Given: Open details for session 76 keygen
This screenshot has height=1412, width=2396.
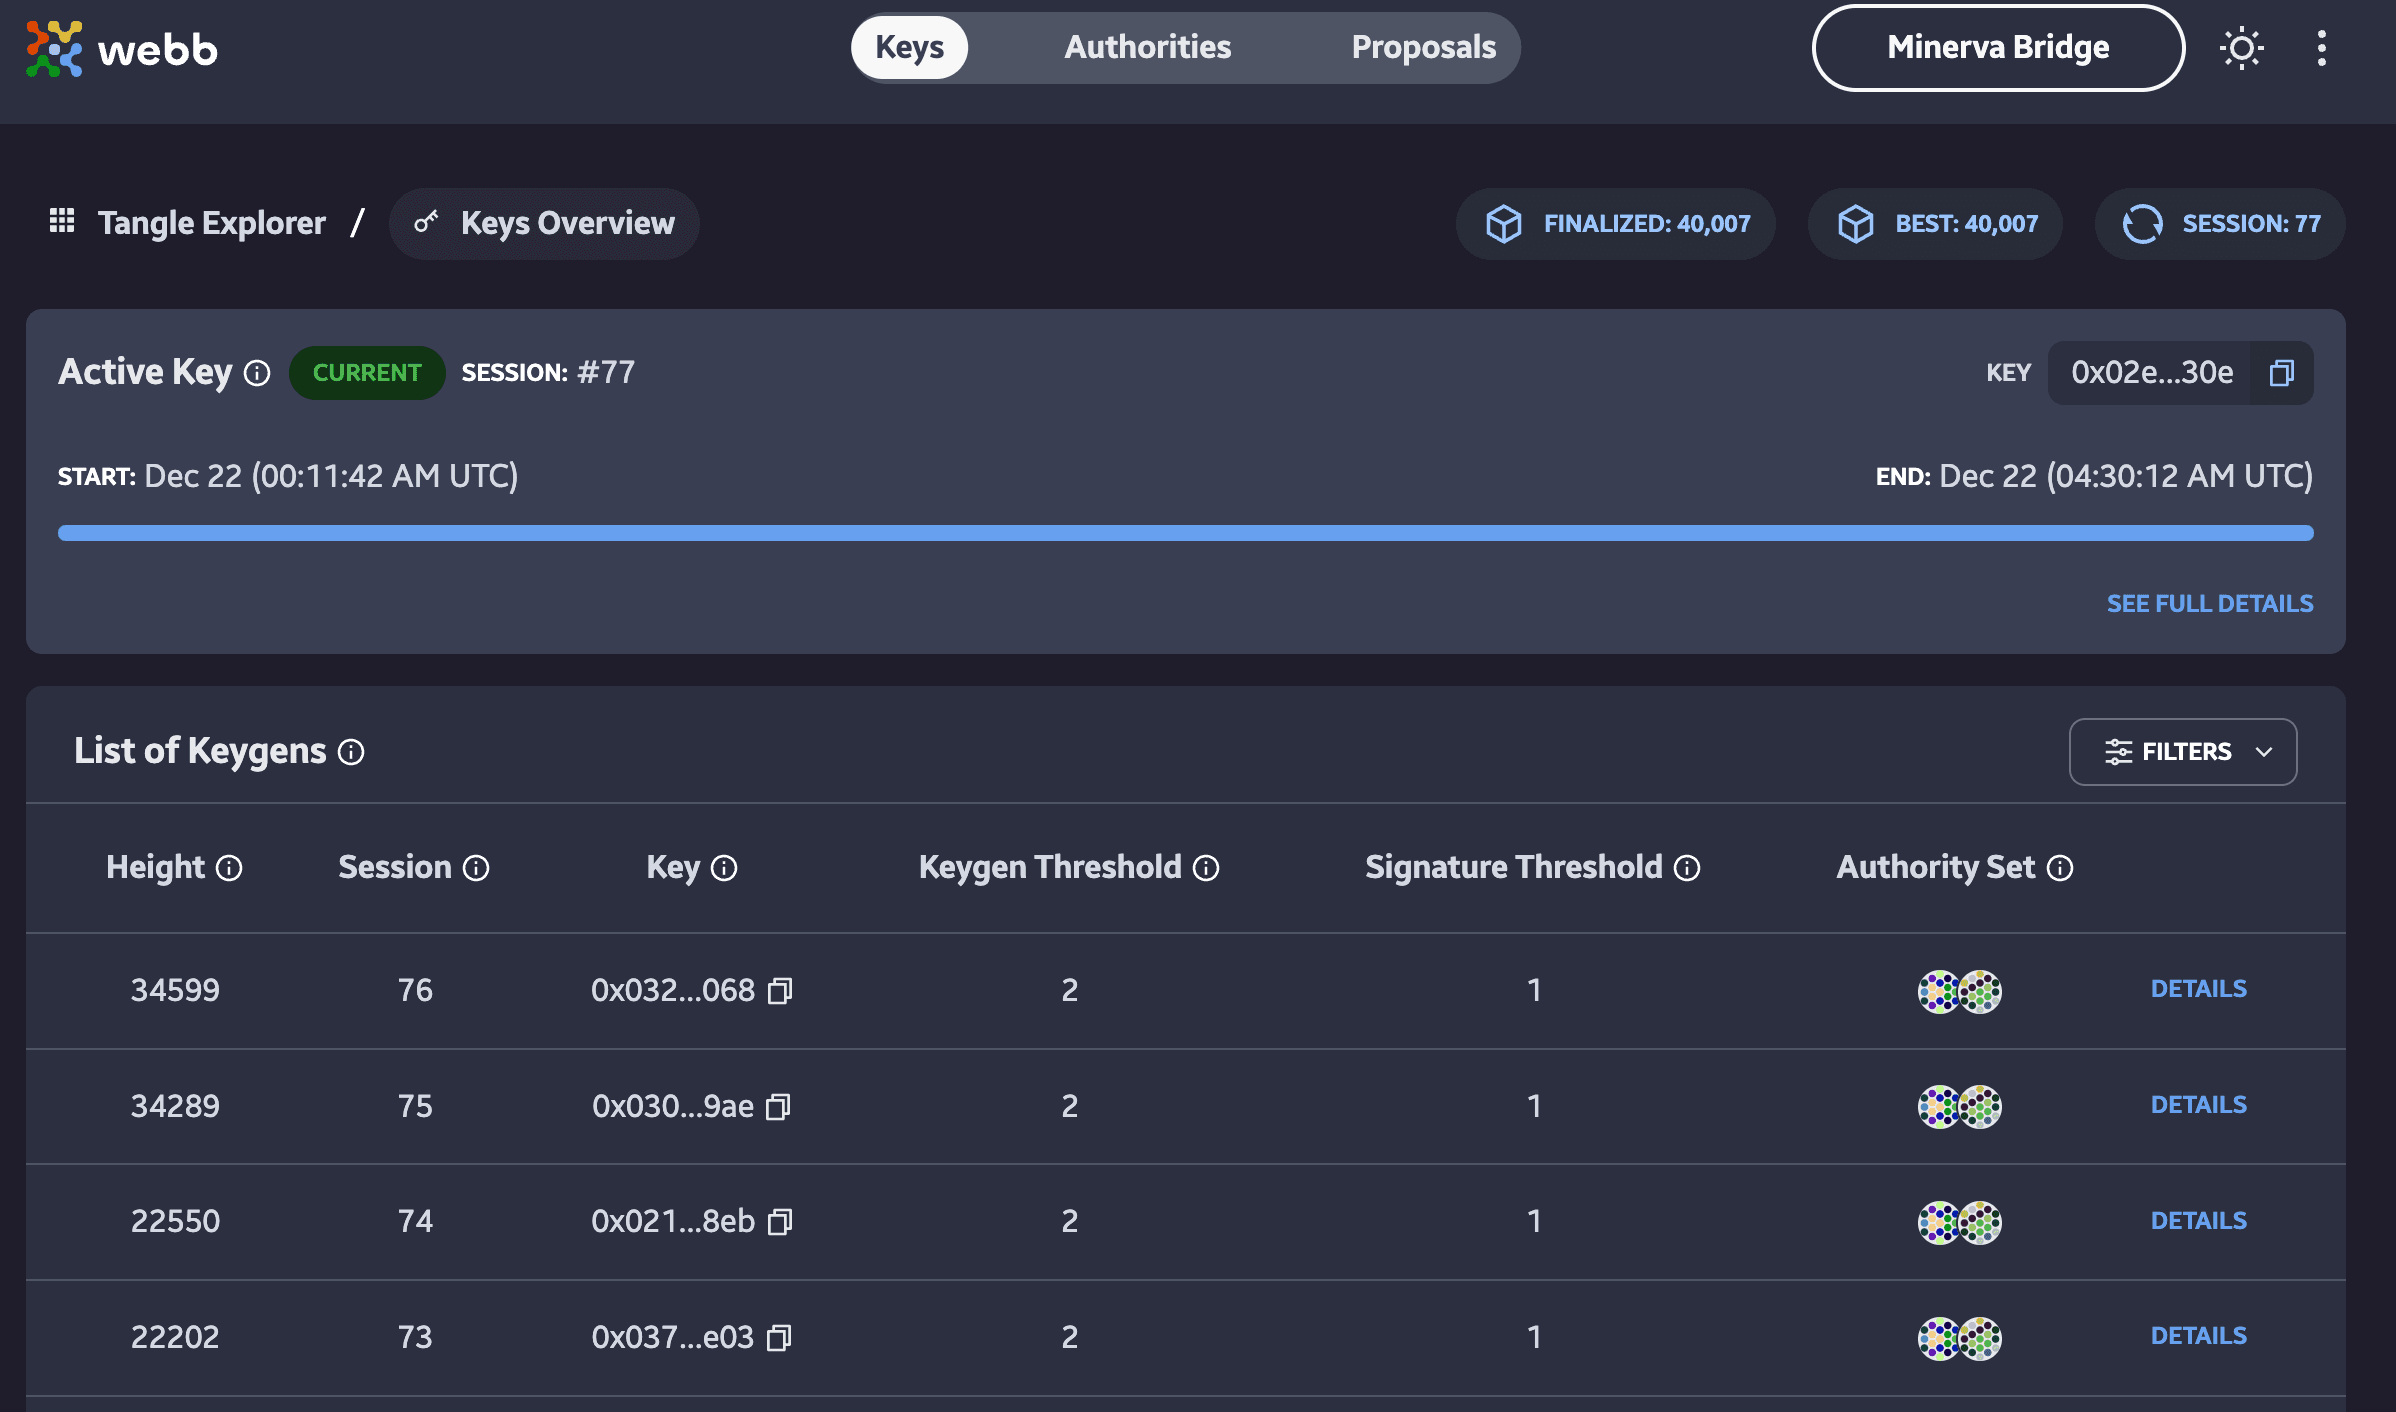Looking at the screenshot, I should point(2198,988).
